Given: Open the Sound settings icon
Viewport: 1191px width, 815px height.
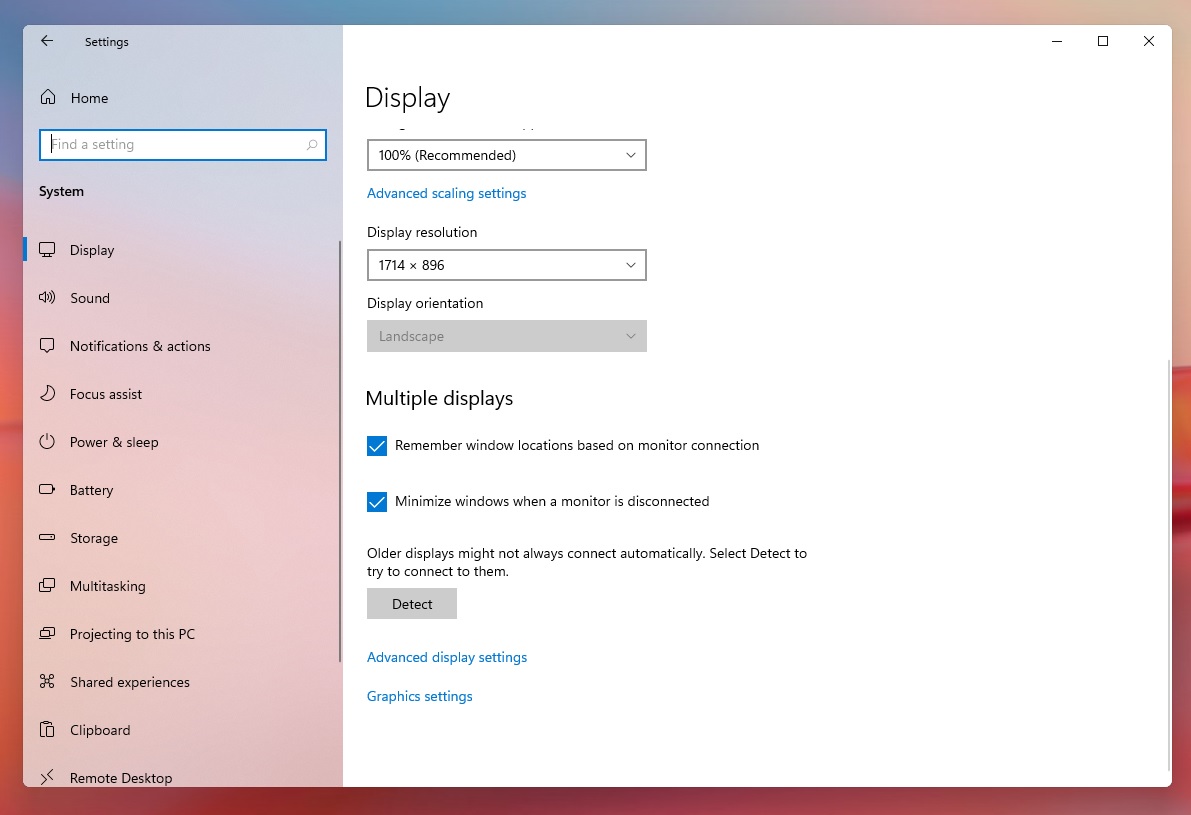Looking at the screenshot, I should [47, 298].
